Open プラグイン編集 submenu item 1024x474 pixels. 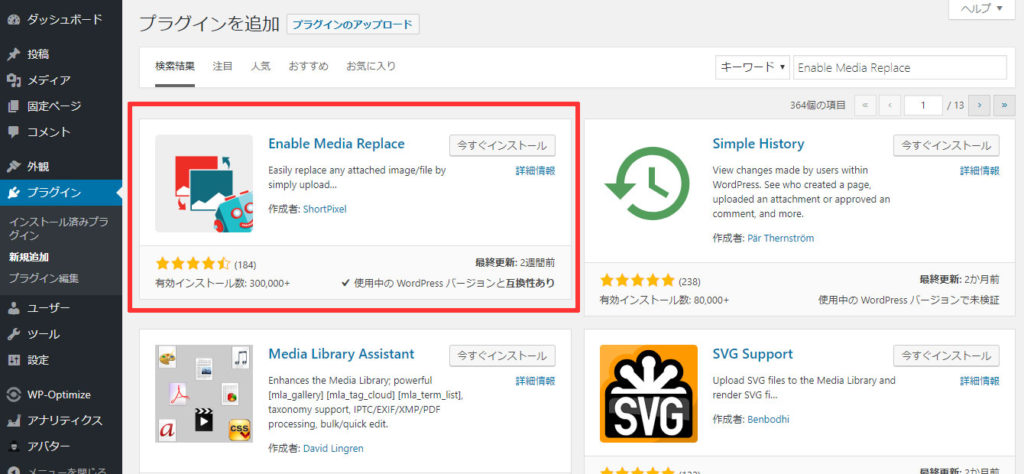pyautogui.click(x=44, y=278)
